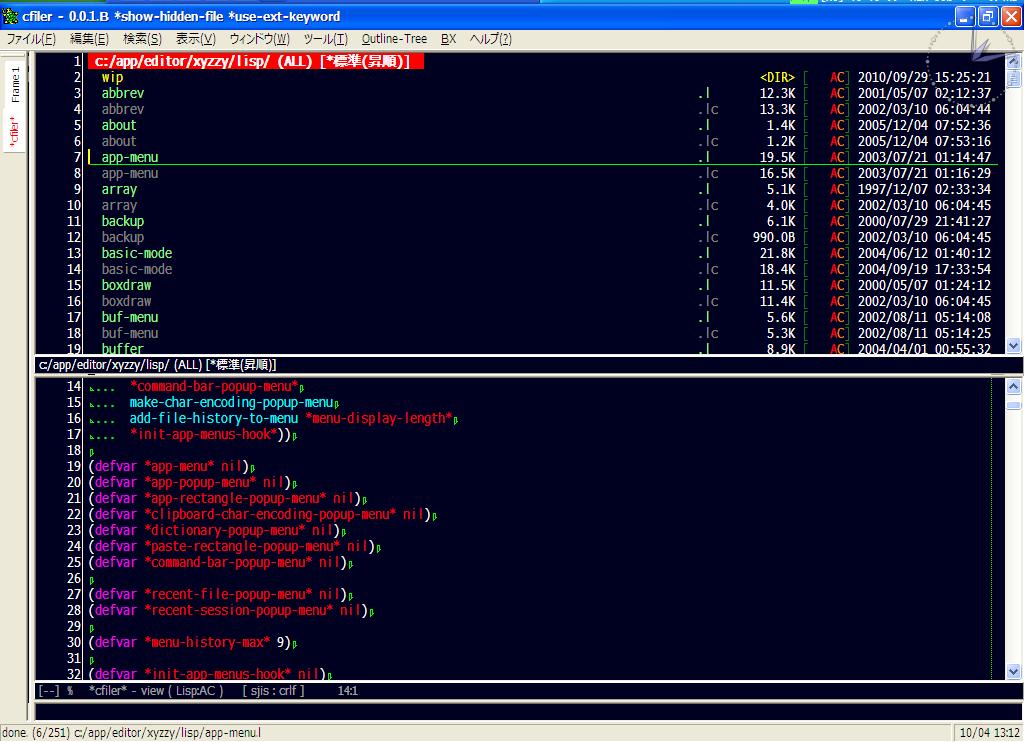The height and width of the screenshot is (742, 1024).
Task: Click the (defvar *menu-history-max* 9) line
Action: click(190, 643)
